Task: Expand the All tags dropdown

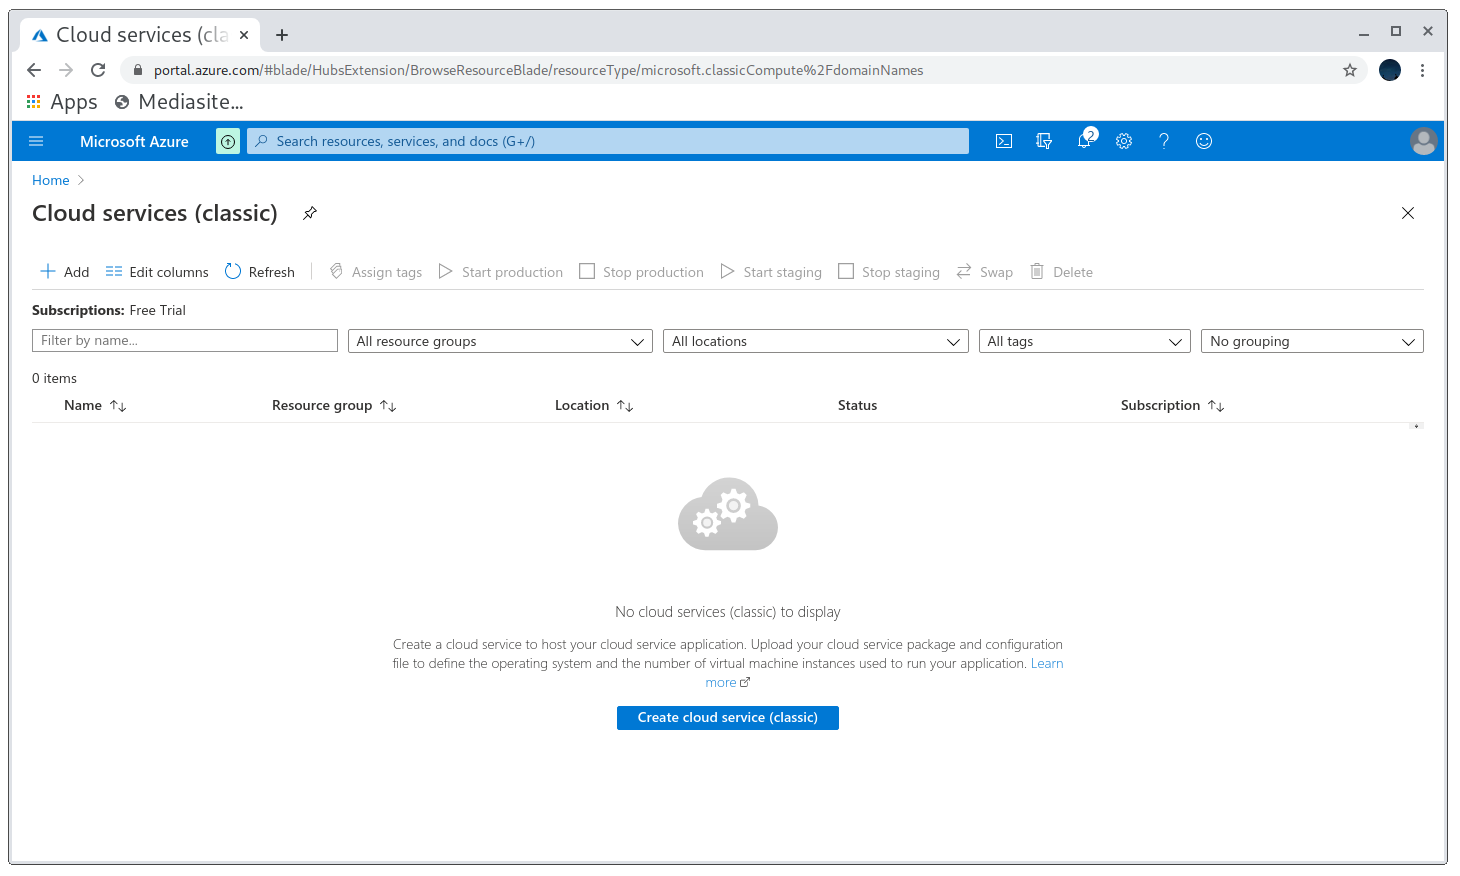Action: [1085, 341]
